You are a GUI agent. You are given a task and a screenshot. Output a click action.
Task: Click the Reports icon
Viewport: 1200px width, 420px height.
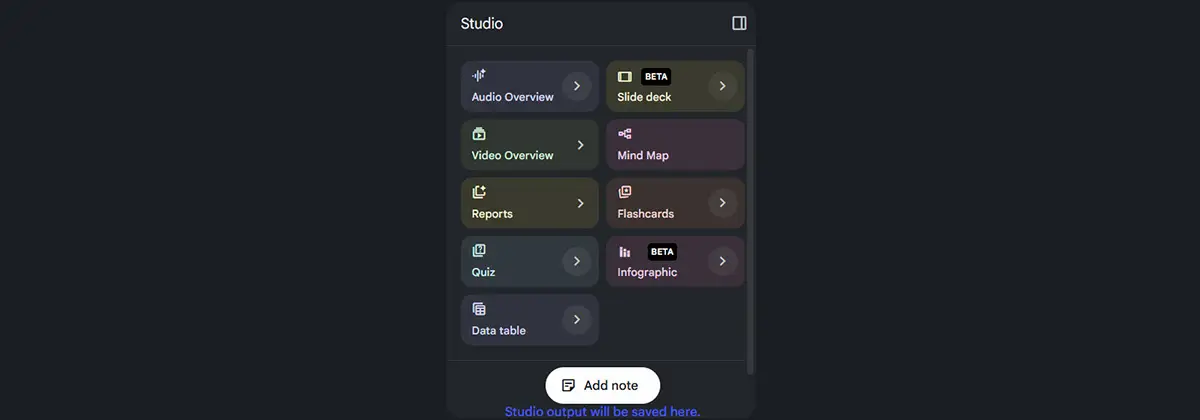coord(479,192)
